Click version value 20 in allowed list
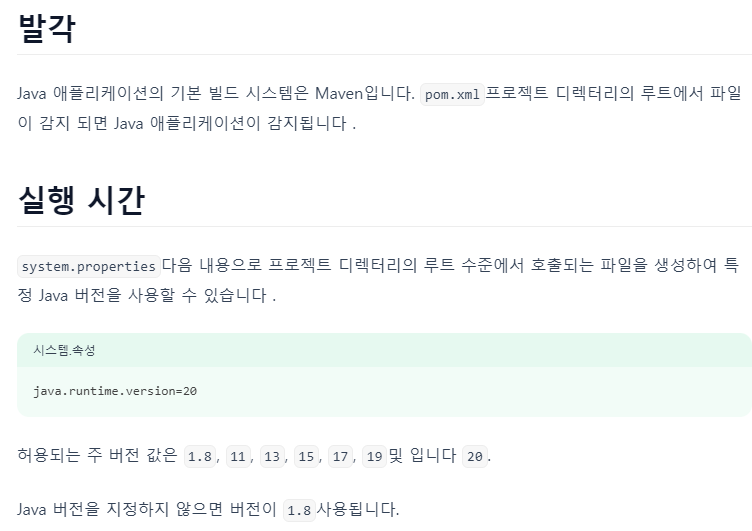 pos(475,456)
